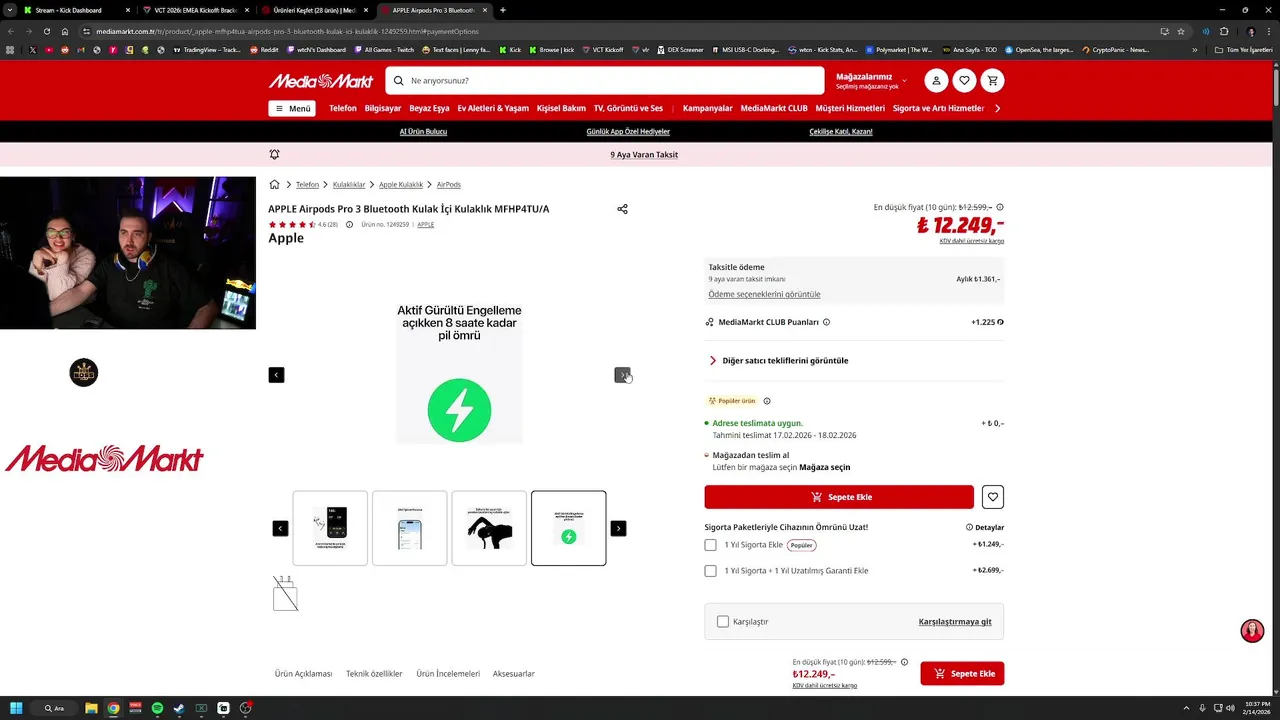Image resolution: width=1280 pixels, height=720 pixels.
Task: Click the 'Ne arıyorsunuz?' search field
Action: 604,81
